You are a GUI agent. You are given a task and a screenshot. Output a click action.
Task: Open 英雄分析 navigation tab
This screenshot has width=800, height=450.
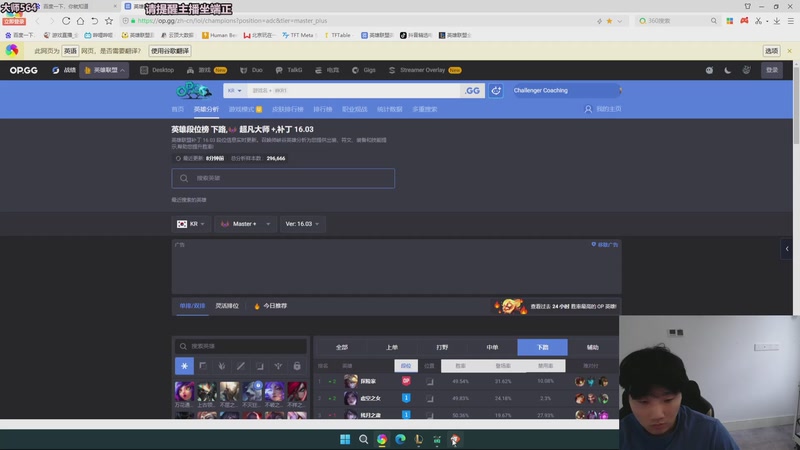tap(206, 109)
